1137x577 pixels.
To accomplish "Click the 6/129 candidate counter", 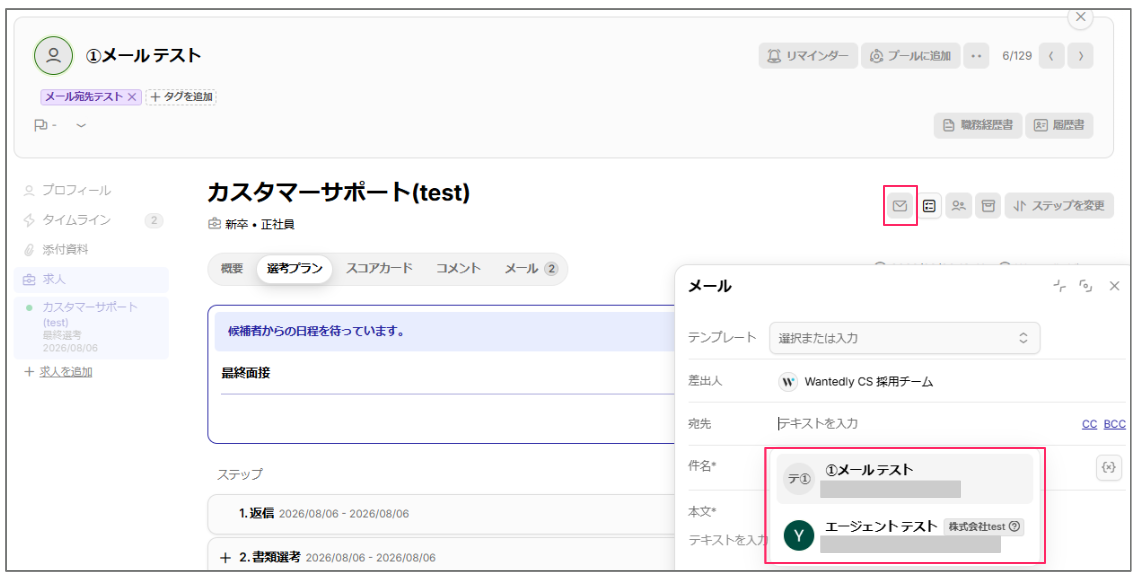I will coord(1017,56).
